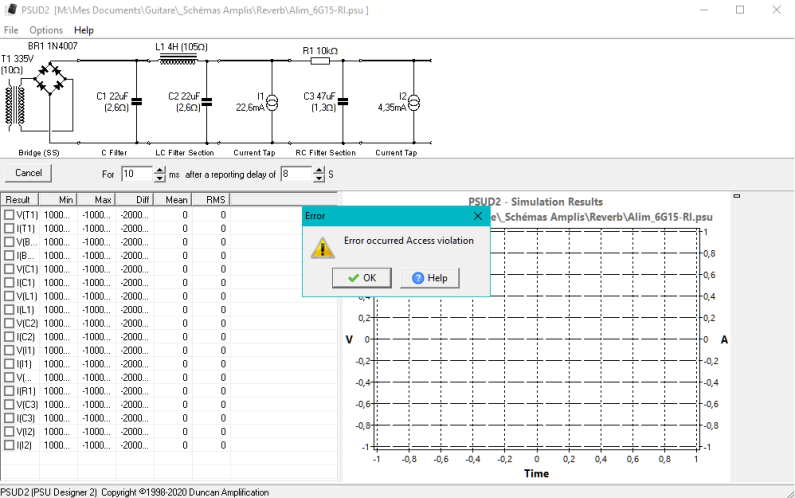795x498 pixels.
Task: Click the C3 47uF capacitor symbol
Action: coord(343,100)
